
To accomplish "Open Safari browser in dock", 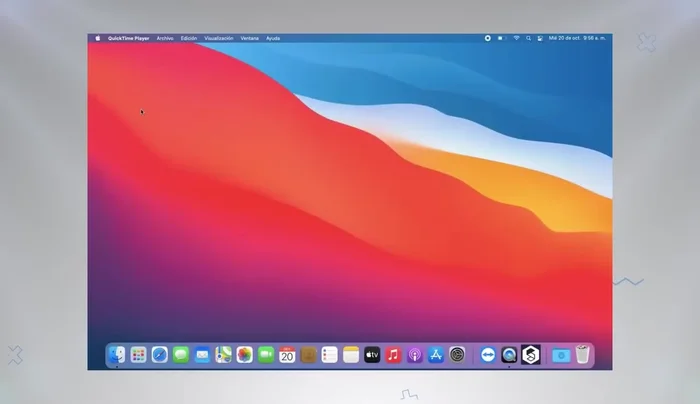I will tap(159, 355).
